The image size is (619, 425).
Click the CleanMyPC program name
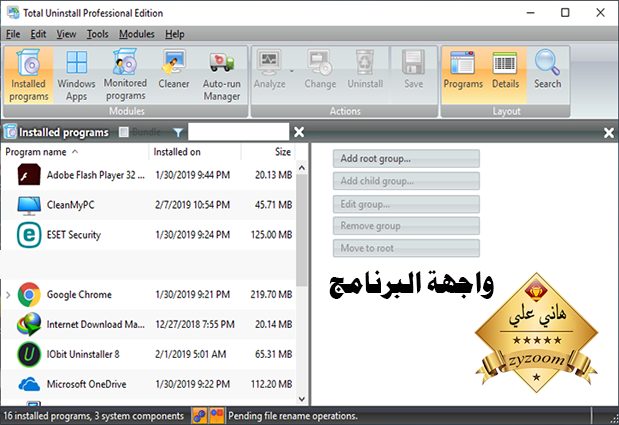coord(71,205)
